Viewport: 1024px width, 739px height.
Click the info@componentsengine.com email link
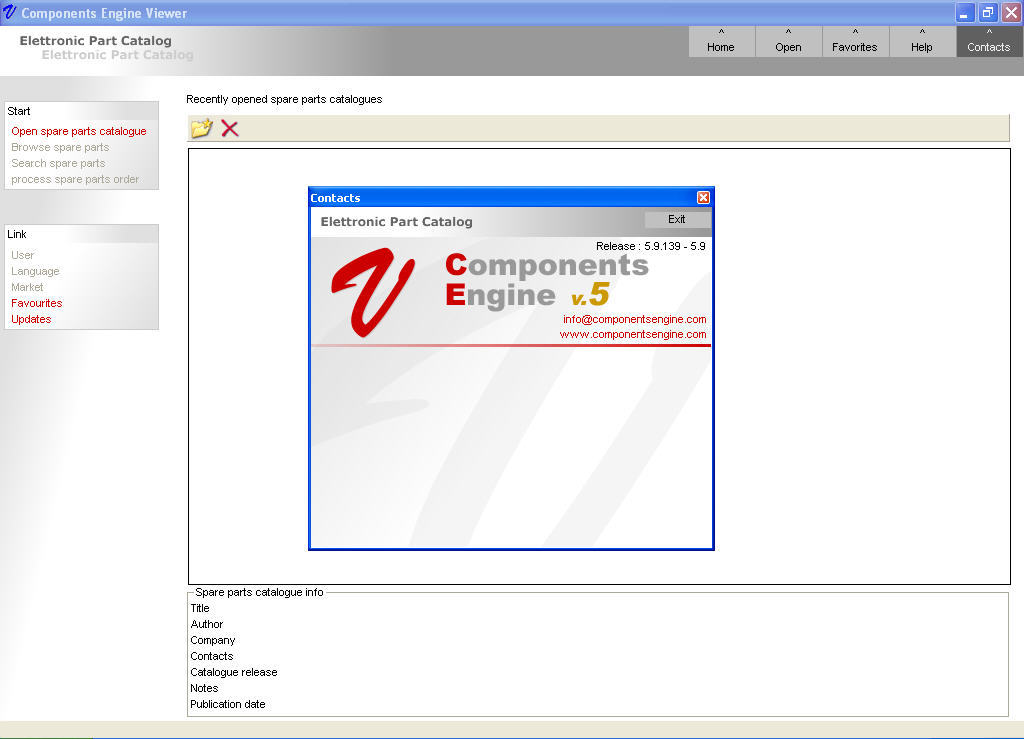[635, 319]
